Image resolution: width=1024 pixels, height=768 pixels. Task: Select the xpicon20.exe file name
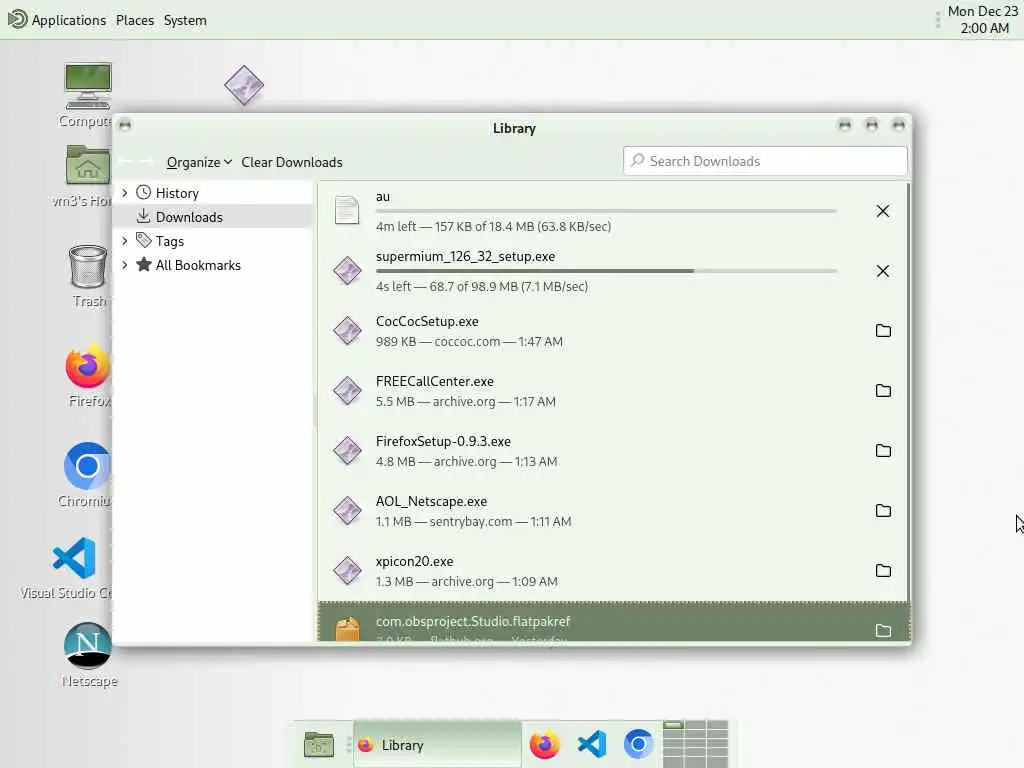coord(414,562)
